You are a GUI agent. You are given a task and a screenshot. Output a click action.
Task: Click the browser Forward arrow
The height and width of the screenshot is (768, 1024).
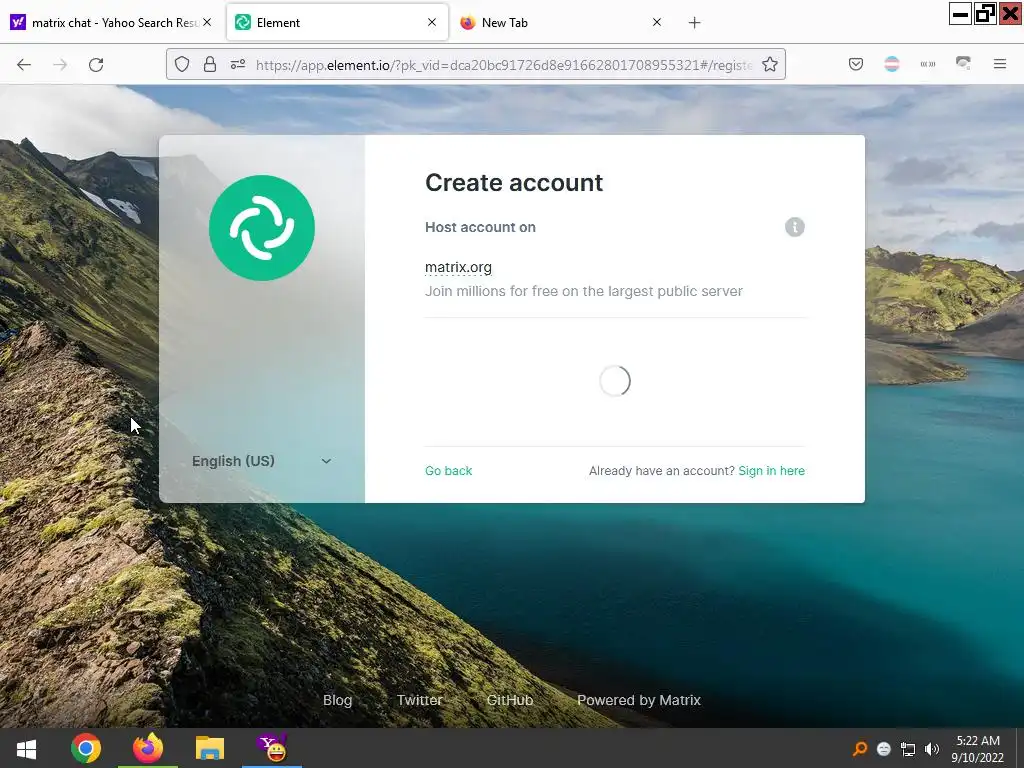(x=60, y=65)
